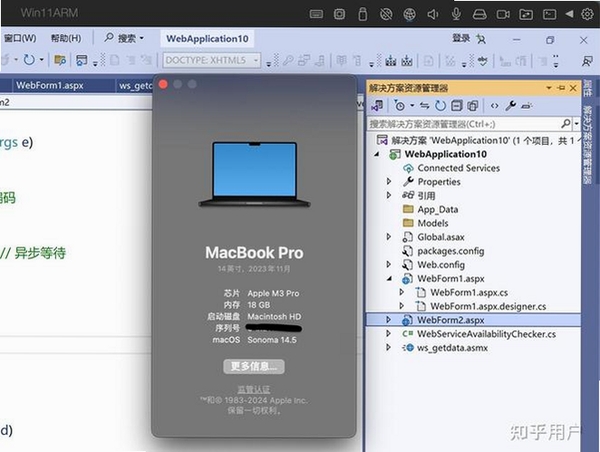The width and height of the screenshot is (600, 452).
Task: Open the dropdown arrow beside pending changes filter
Action: pos(412,106)
